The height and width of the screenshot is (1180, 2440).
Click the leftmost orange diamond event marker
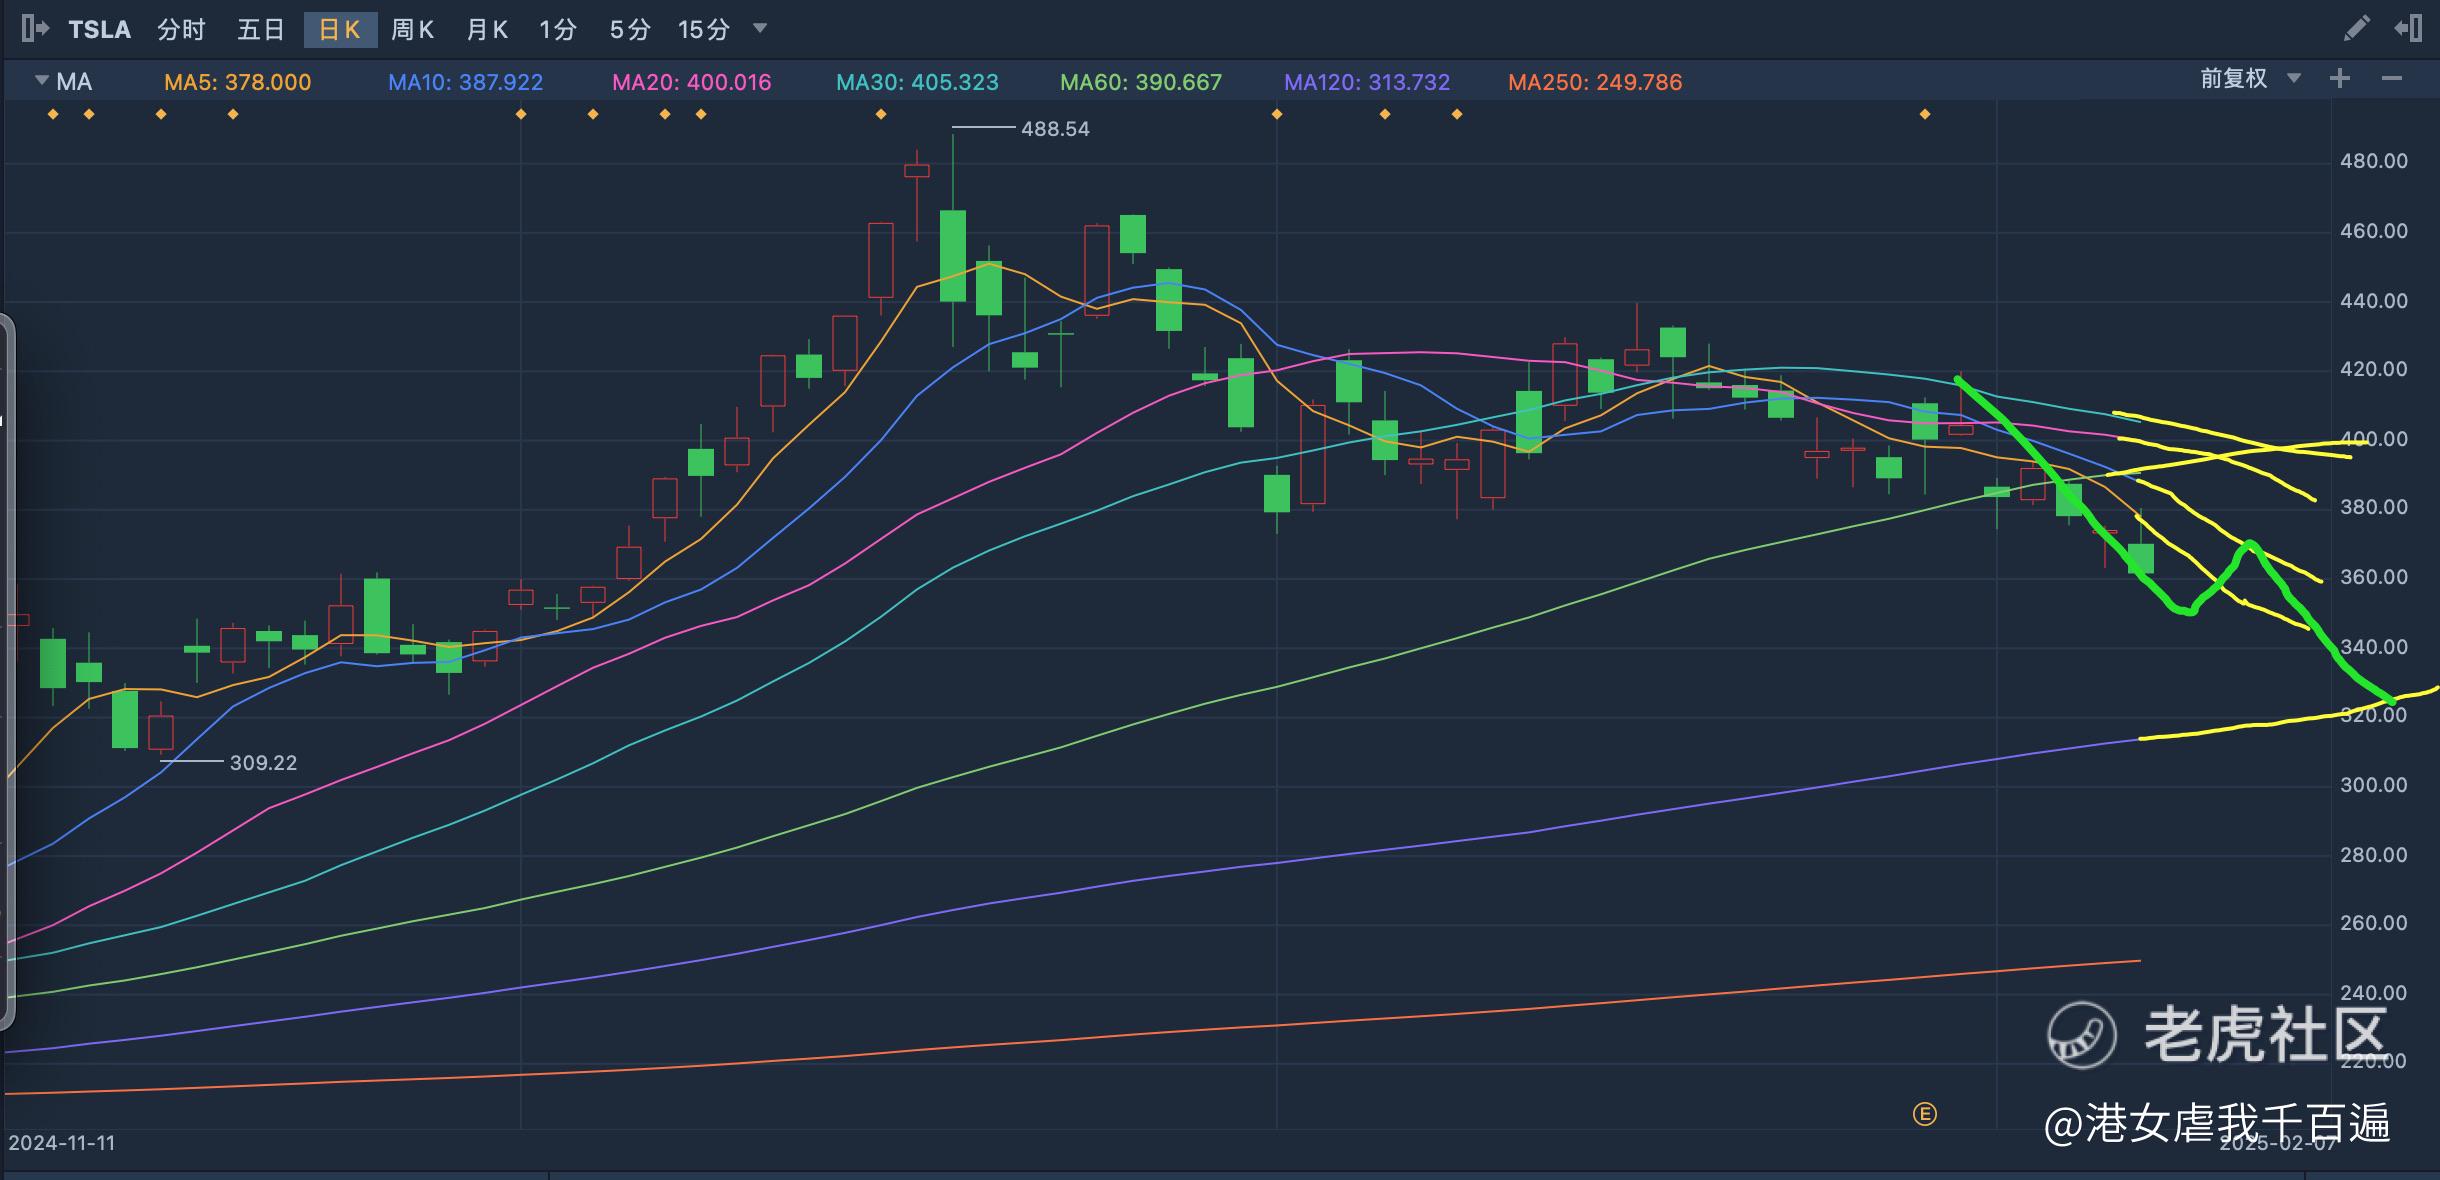(53, 115)
